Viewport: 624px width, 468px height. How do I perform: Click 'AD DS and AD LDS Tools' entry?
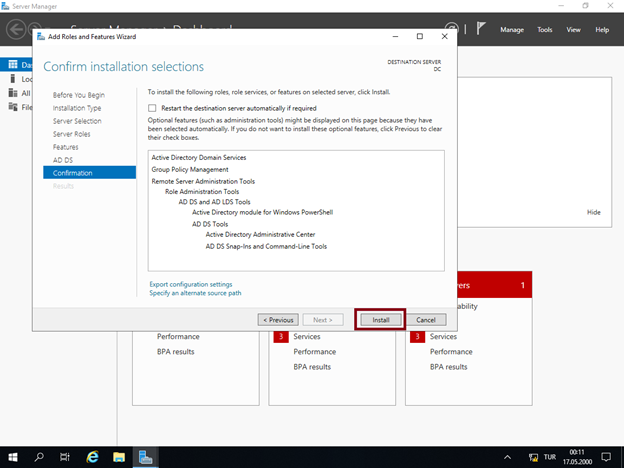click(214, 202)
